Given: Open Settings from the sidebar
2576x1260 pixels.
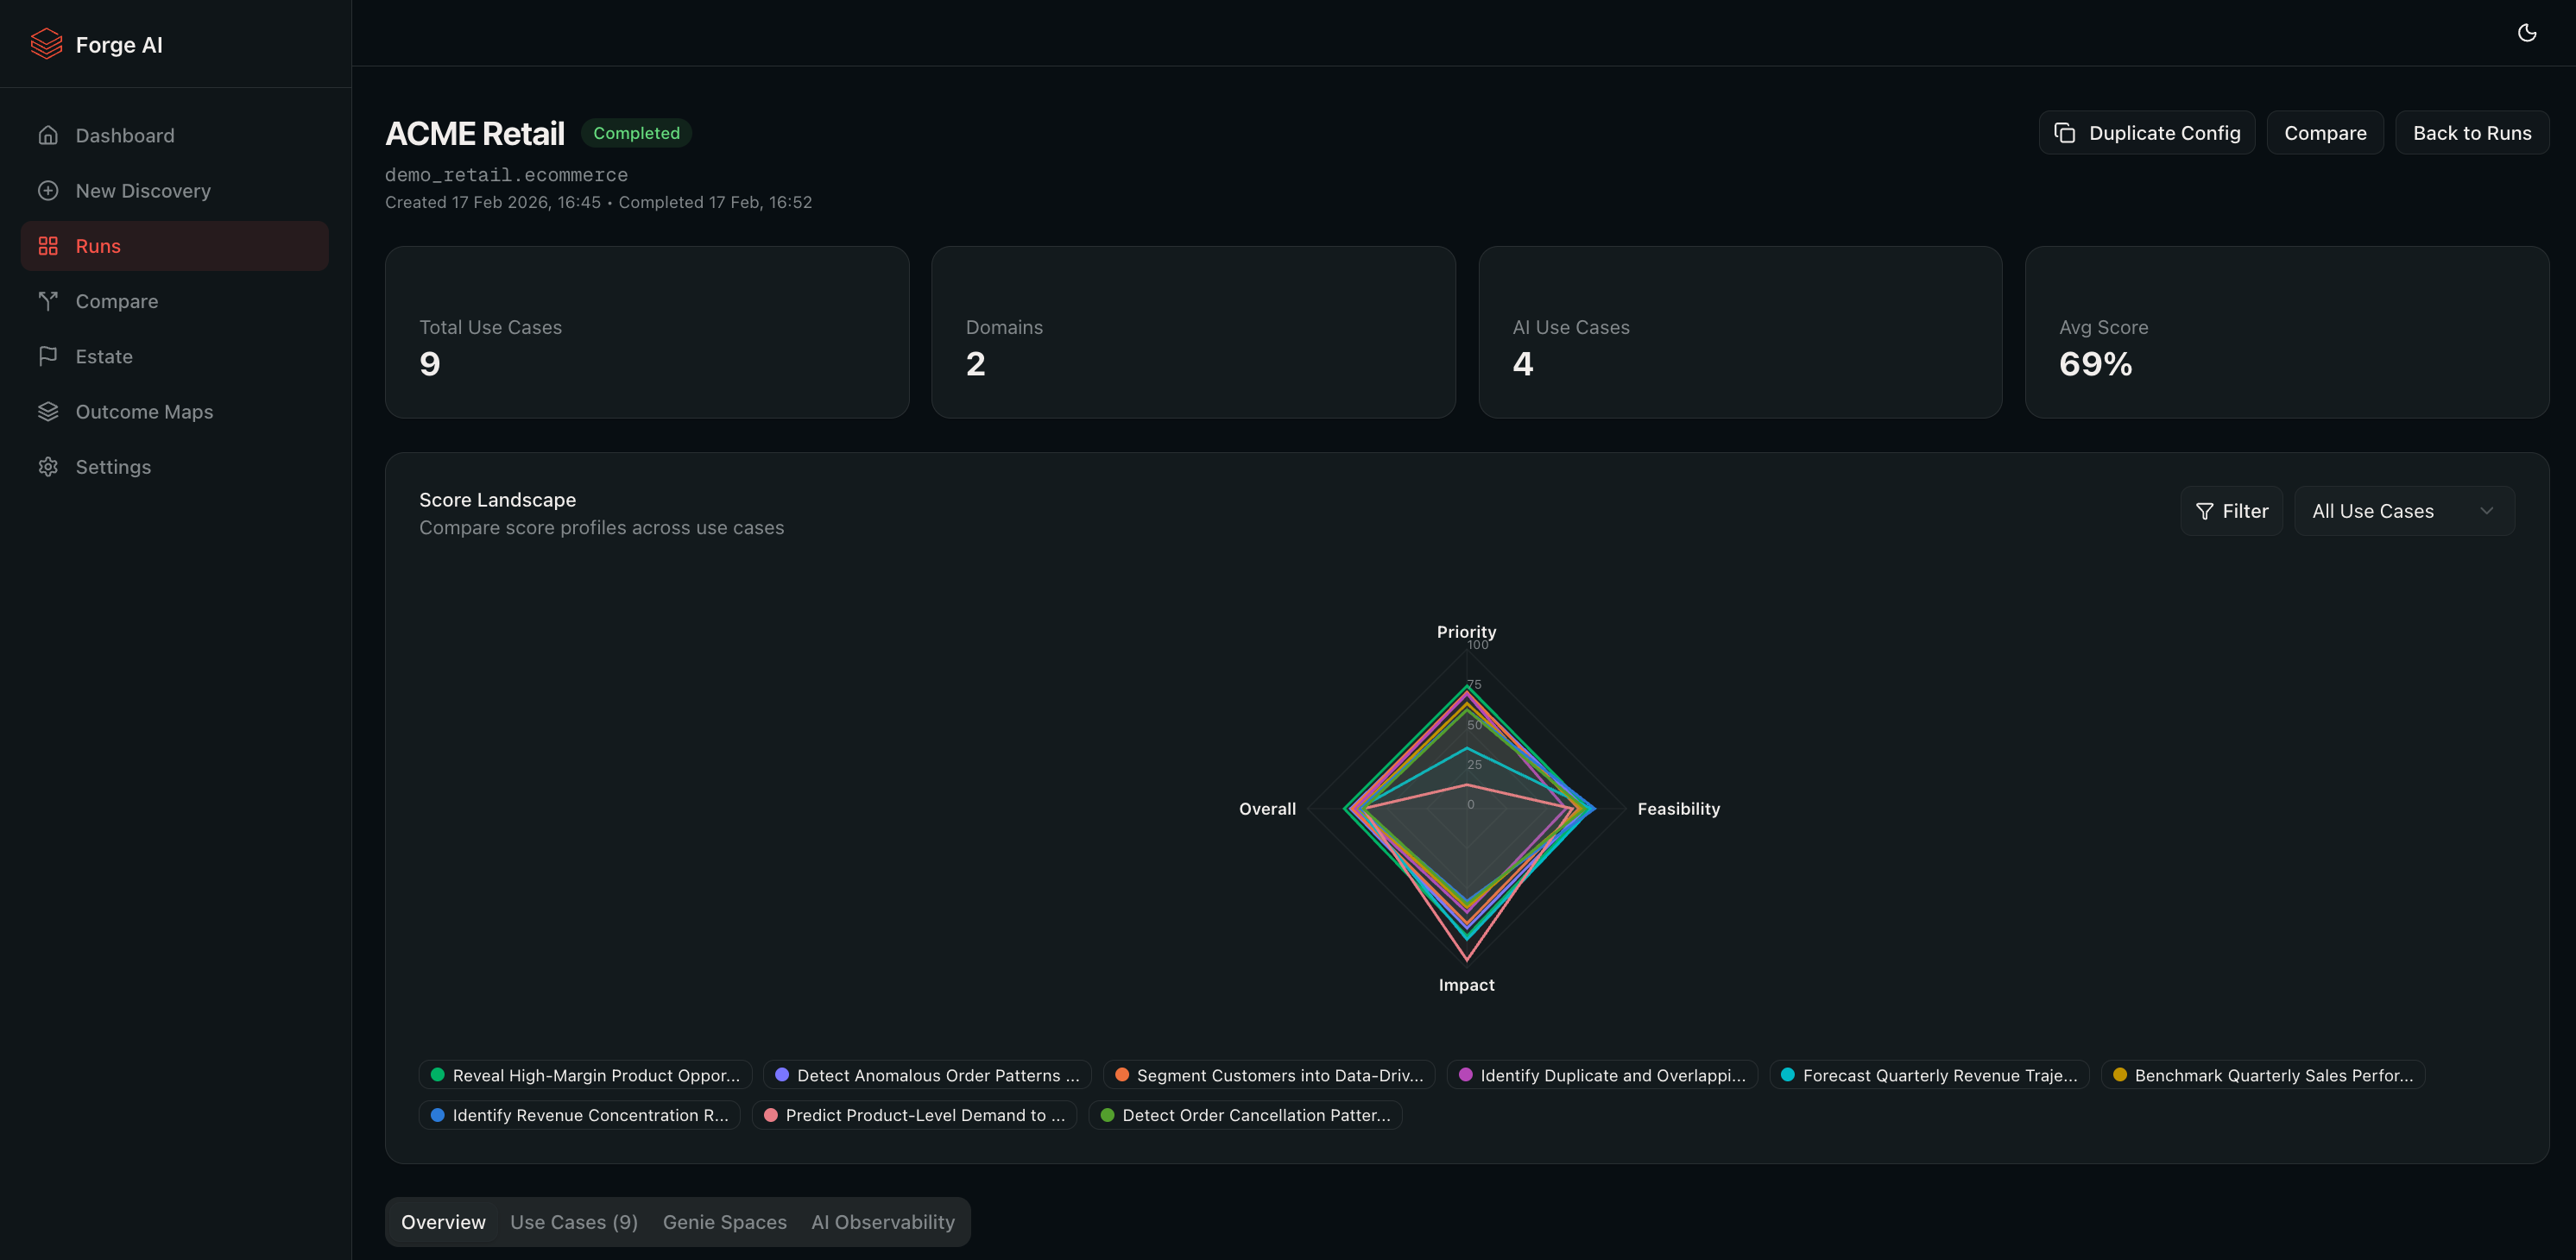Looking at the screenshot, I should point(174,467).
